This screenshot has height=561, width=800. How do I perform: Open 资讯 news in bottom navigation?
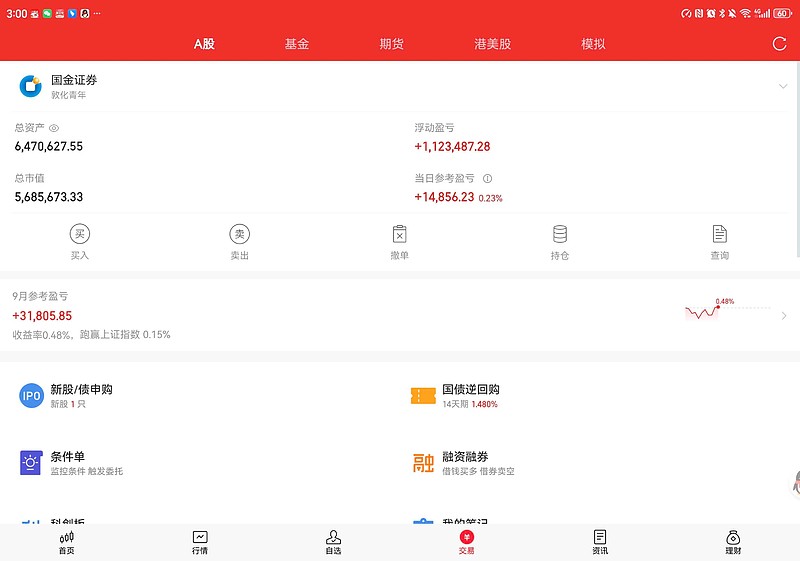pyautogui.click(x=600, y=543)
